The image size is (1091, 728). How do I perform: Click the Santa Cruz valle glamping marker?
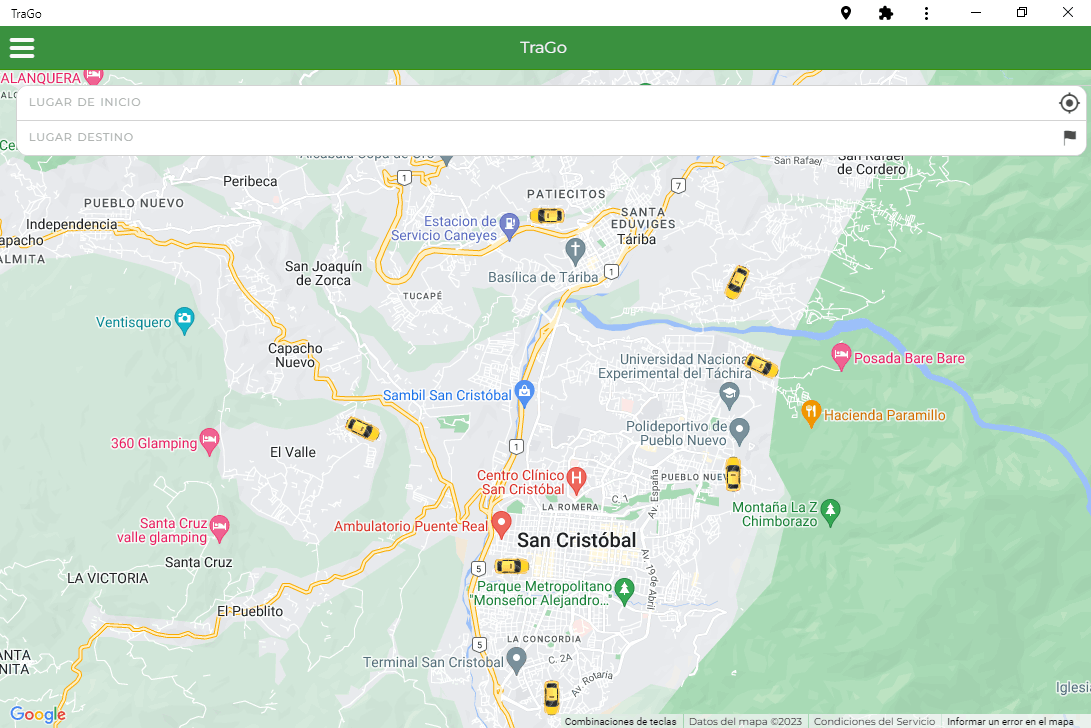tap(219, 528)
